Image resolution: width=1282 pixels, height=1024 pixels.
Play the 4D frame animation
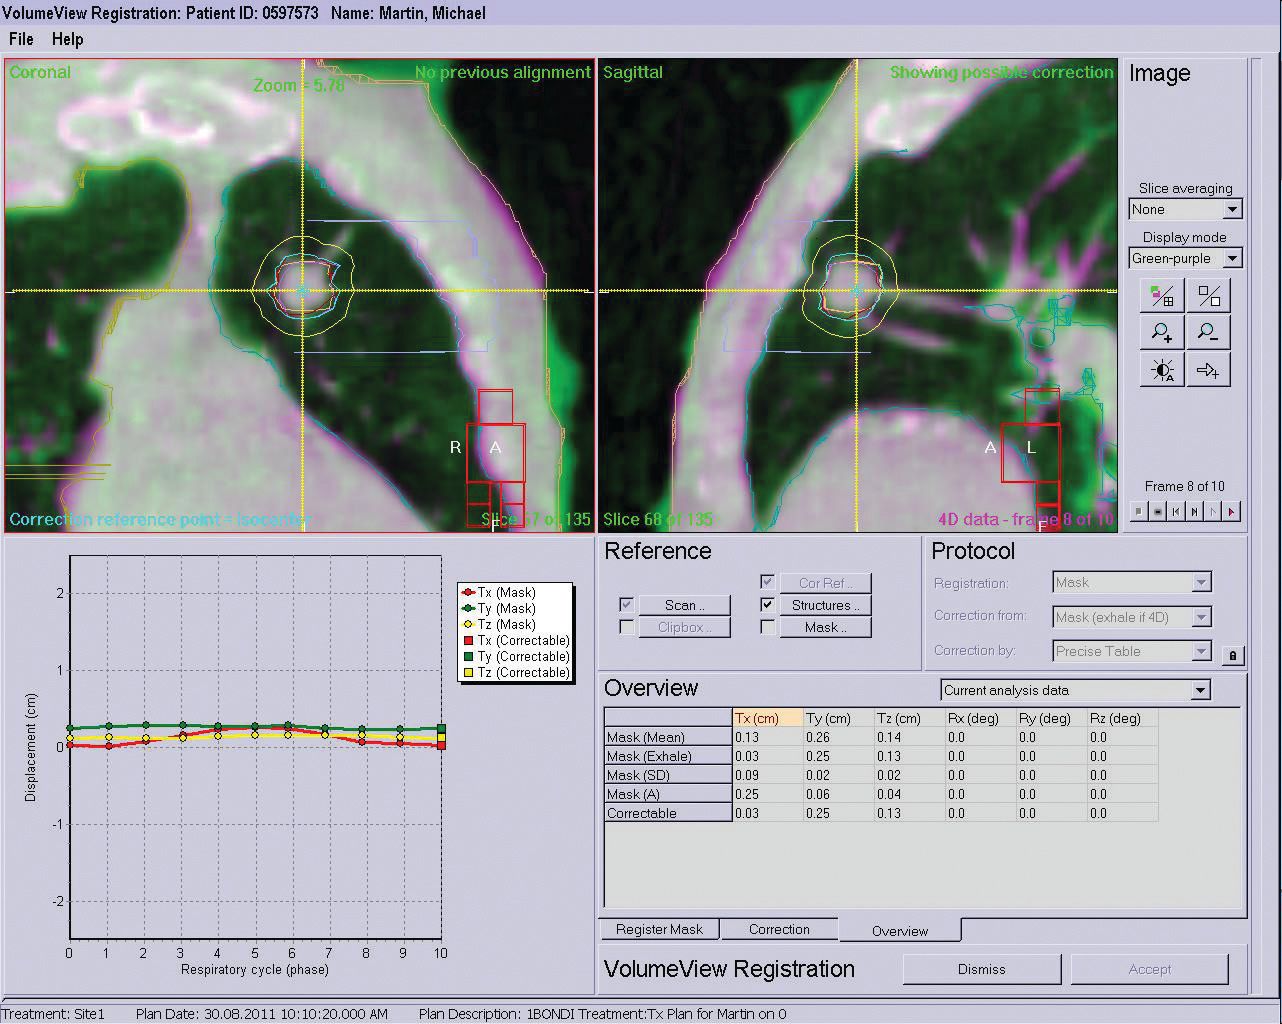point(1232,511)
